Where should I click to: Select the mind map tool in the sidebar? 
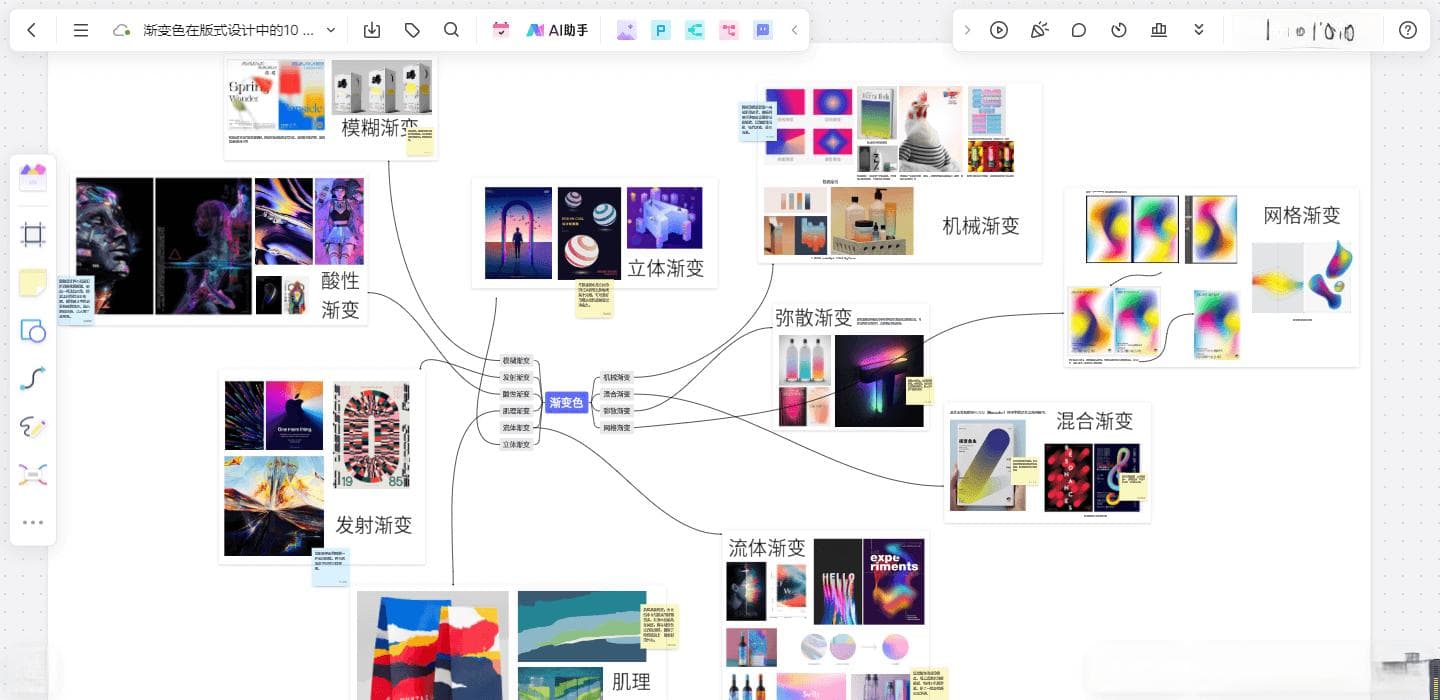33,475
